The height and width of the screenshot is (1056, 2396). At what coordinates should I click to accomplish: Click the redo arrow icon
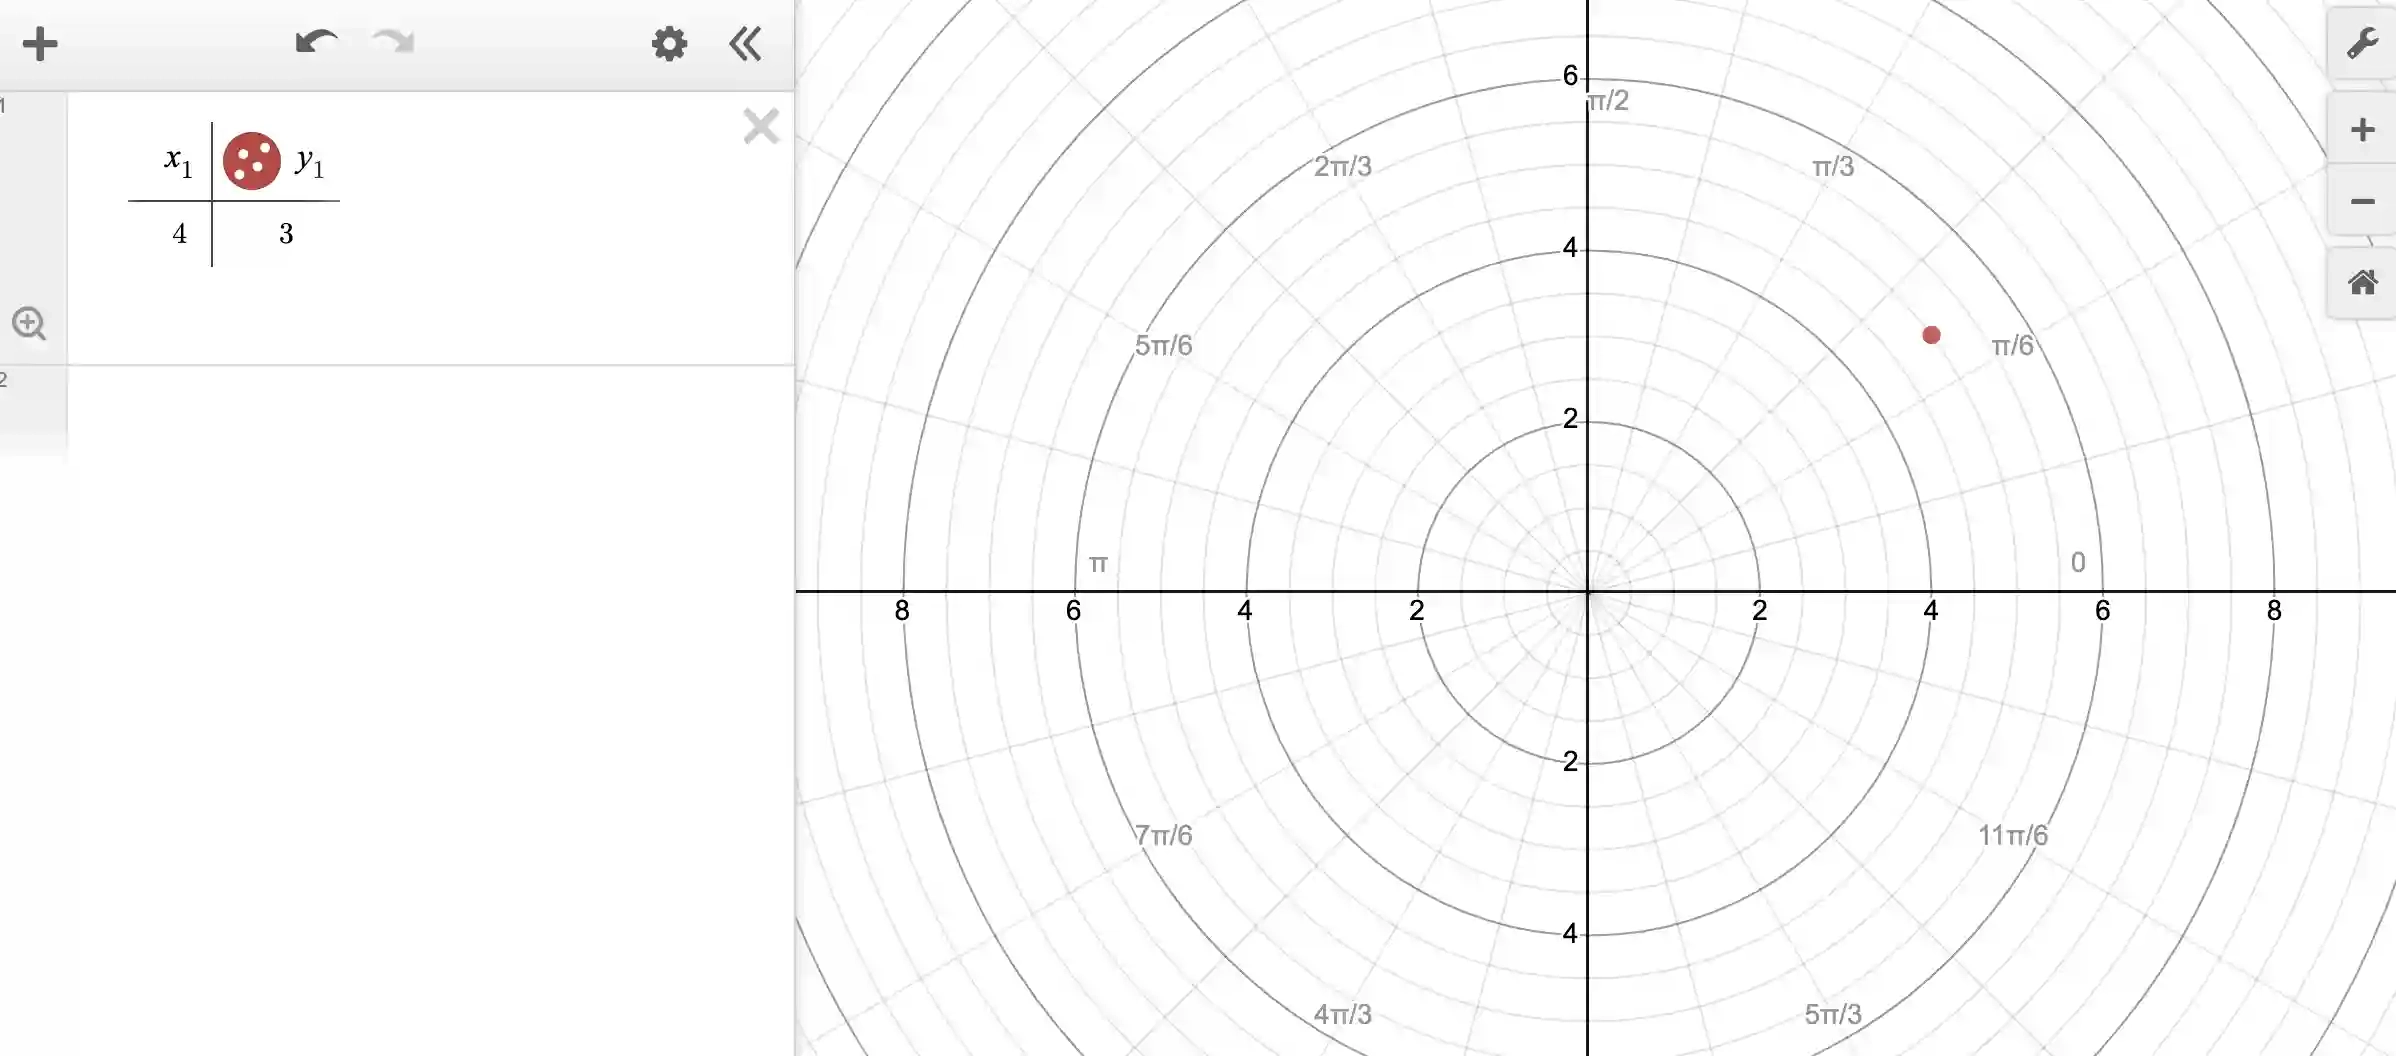(x=393, y=42)
